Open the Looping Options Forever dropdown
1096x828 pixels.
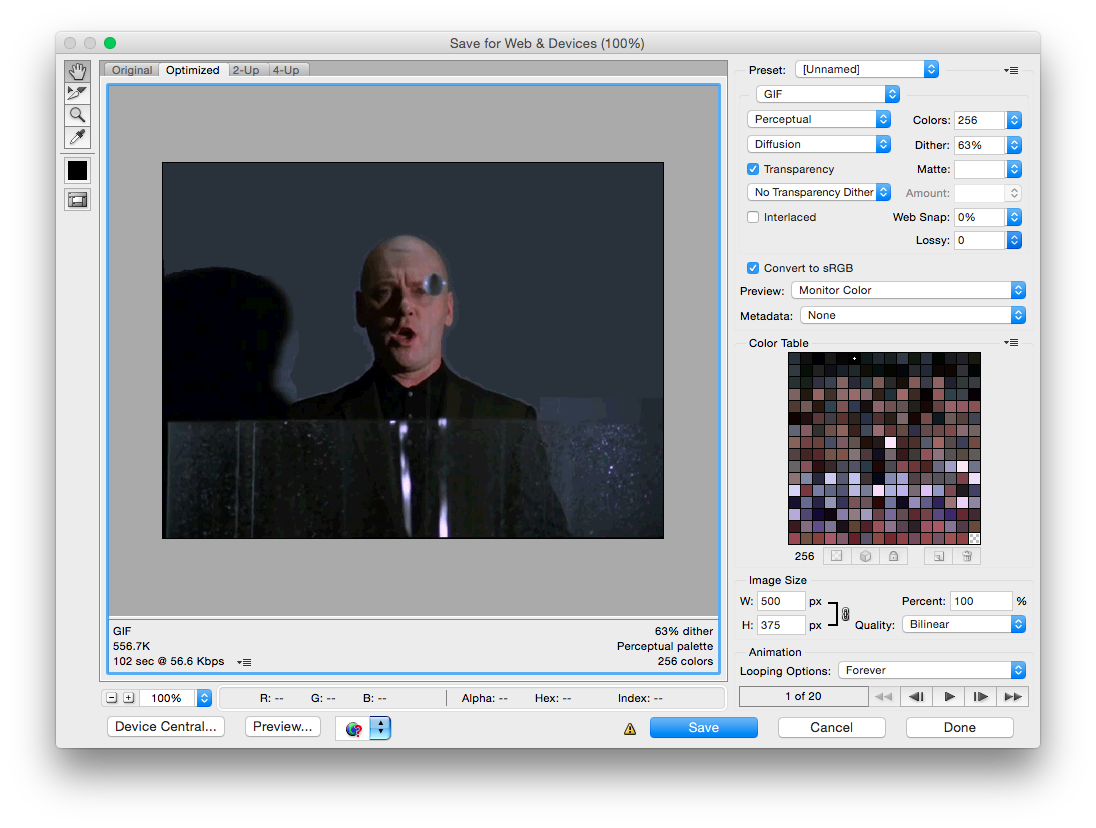pos(932,670)
